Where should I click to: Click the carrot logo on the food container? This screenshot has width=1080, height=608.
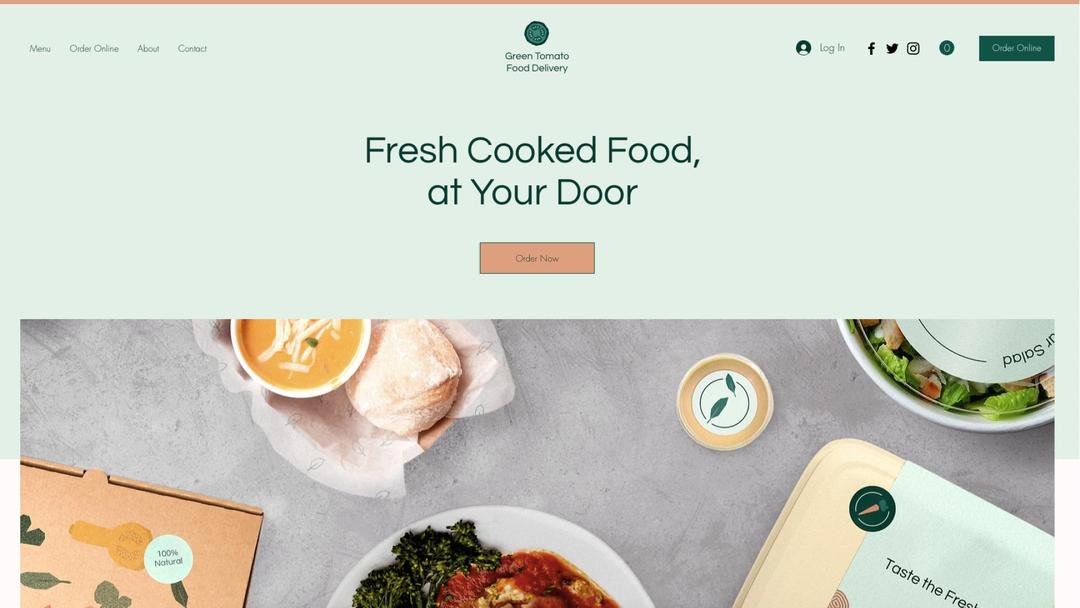pos(872,509)
